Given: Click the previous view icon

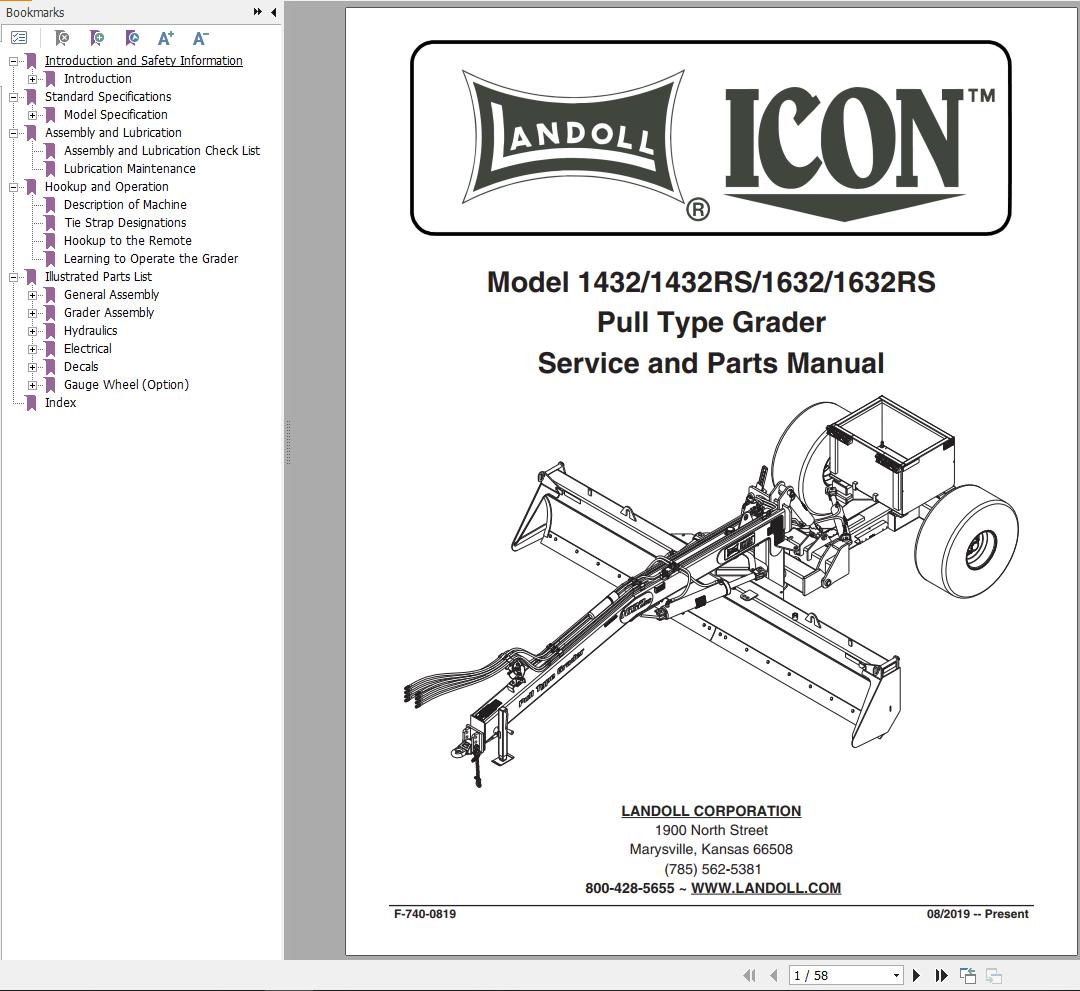Looking at the screenshot, I should (966, 973).
